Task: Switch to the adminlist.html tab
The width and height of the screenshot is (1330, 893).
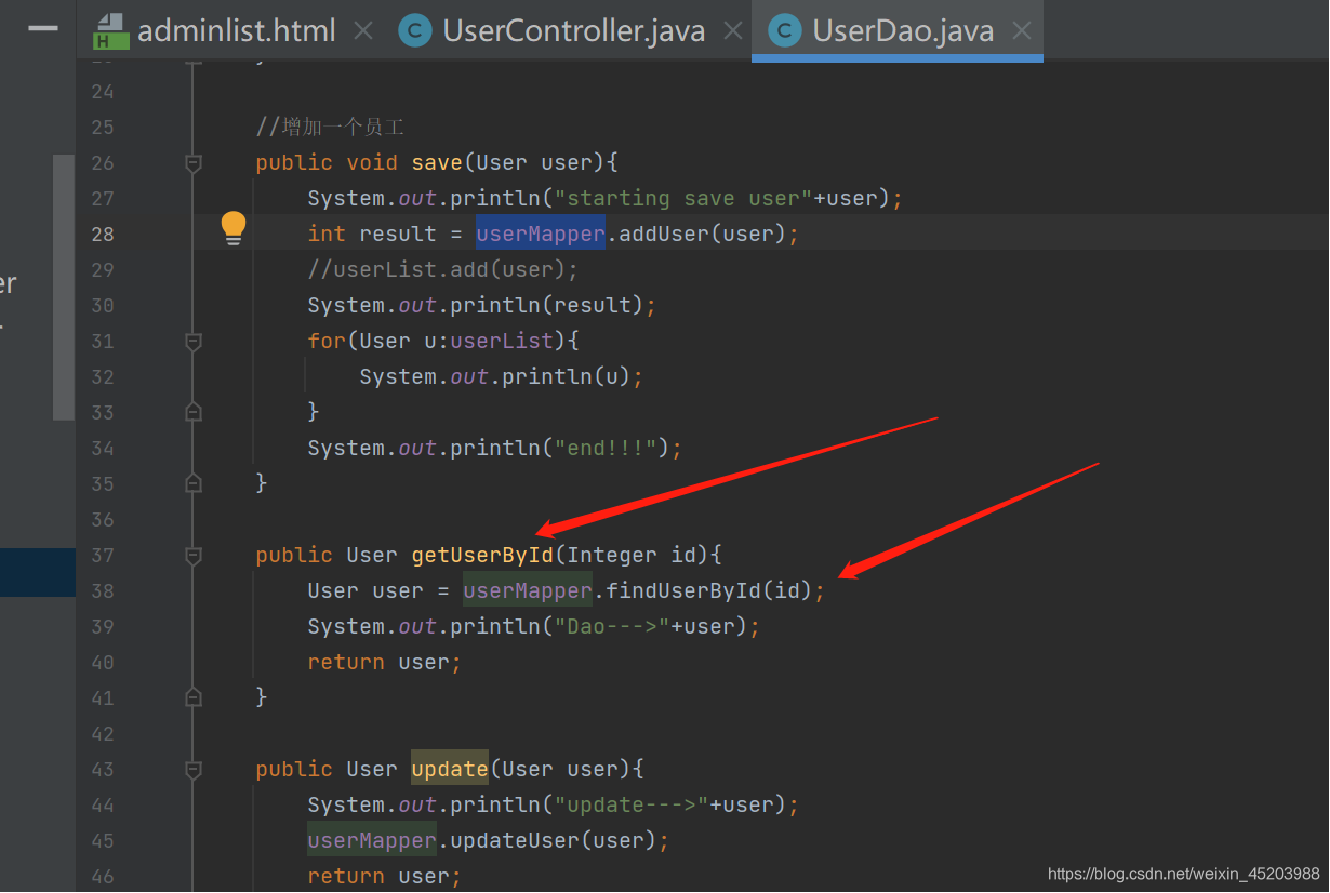Action: 237,31
